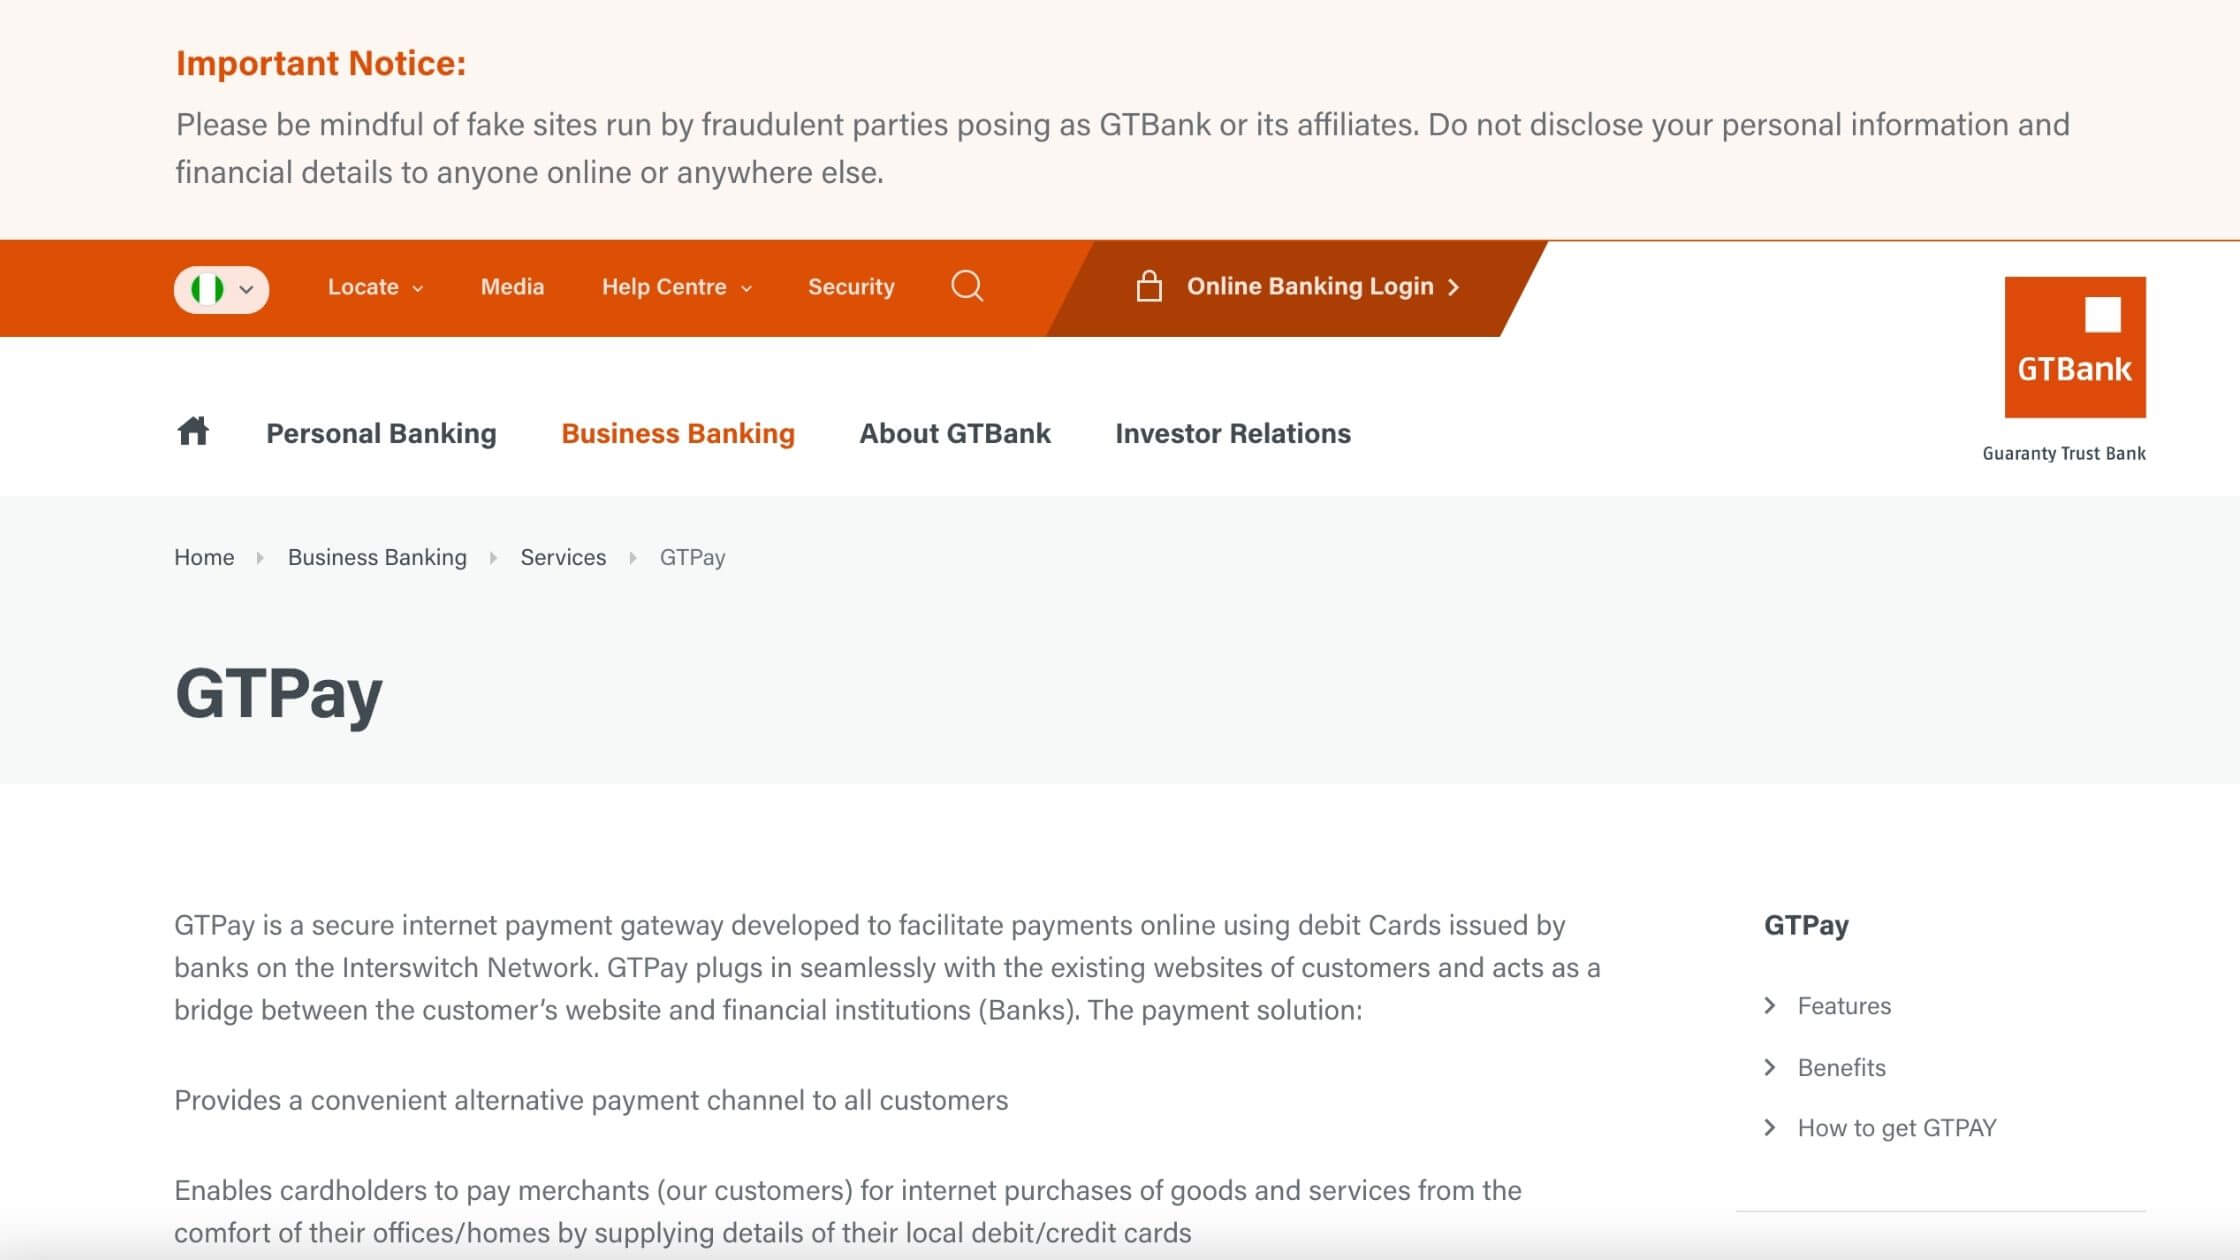The image size is (2240, 1260).
Task: Click the Important Notice heading
Action: (321, 63)
